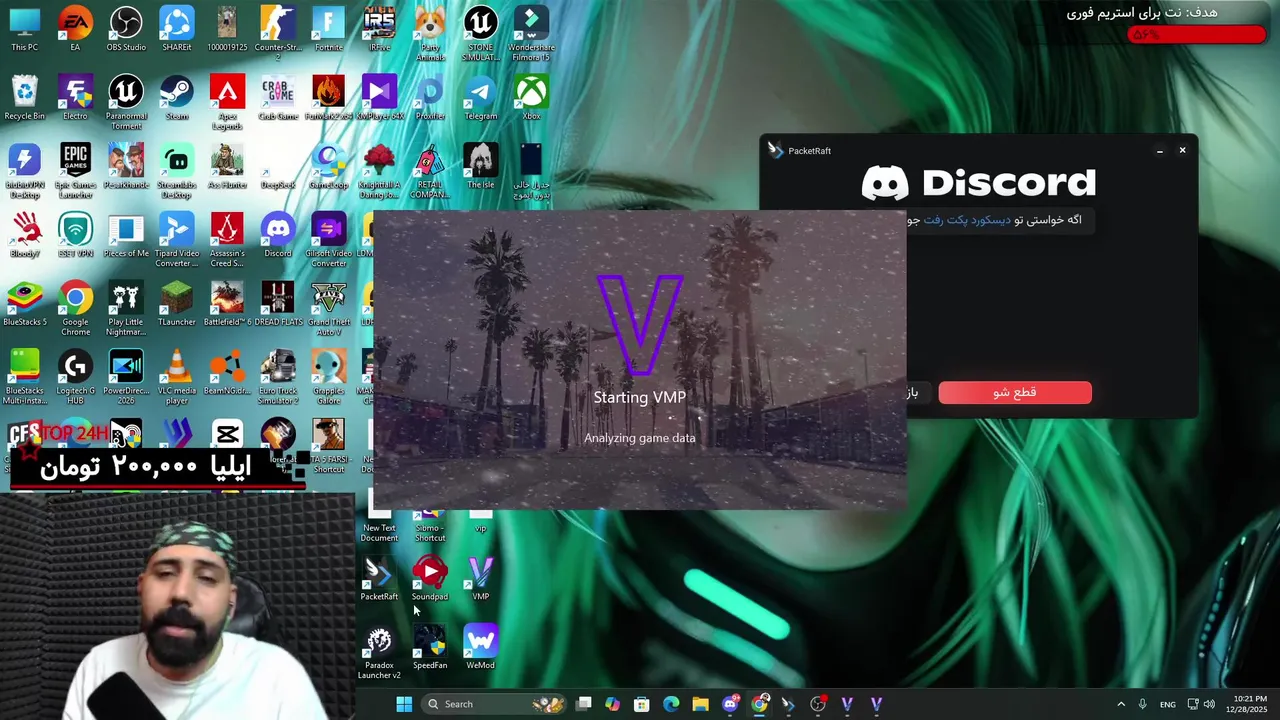
Task: Open the Epic Games Launcher icon
Action: click(x=75, y=170)
